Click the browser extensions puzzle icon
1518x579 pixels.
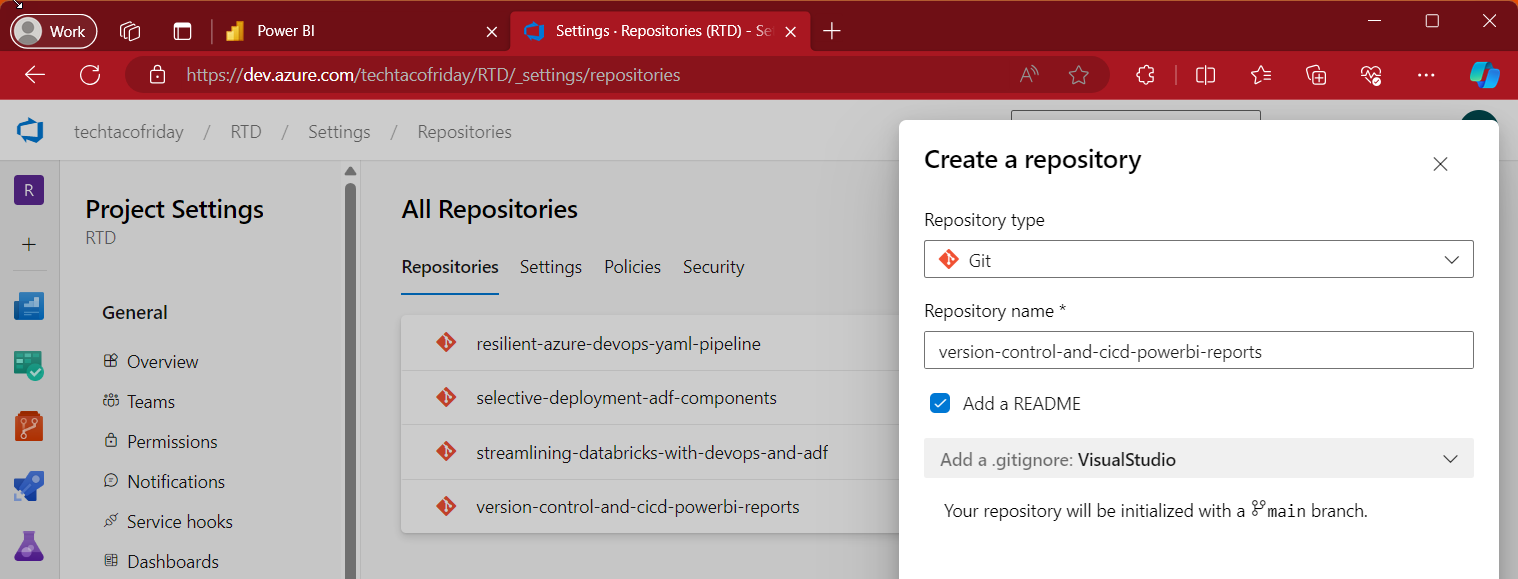pos(1145,74)
